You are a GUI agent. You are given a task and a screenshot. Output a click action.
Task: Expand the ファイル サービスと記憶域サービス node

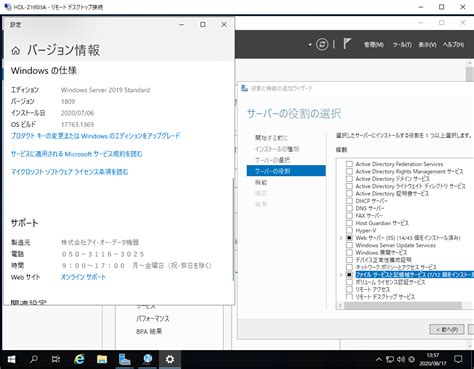[x=341, y=275]
